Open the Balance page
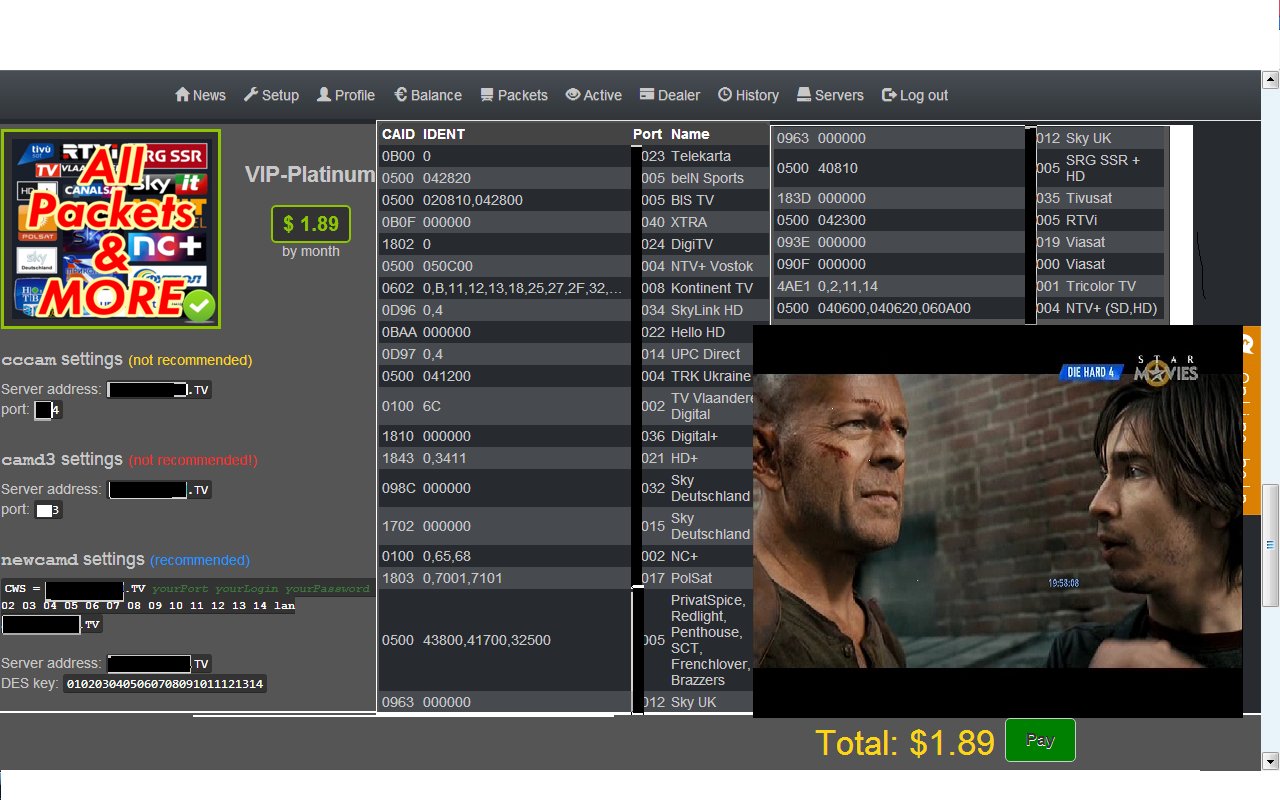The image size is (1280, 800). (x=428, y=95)
